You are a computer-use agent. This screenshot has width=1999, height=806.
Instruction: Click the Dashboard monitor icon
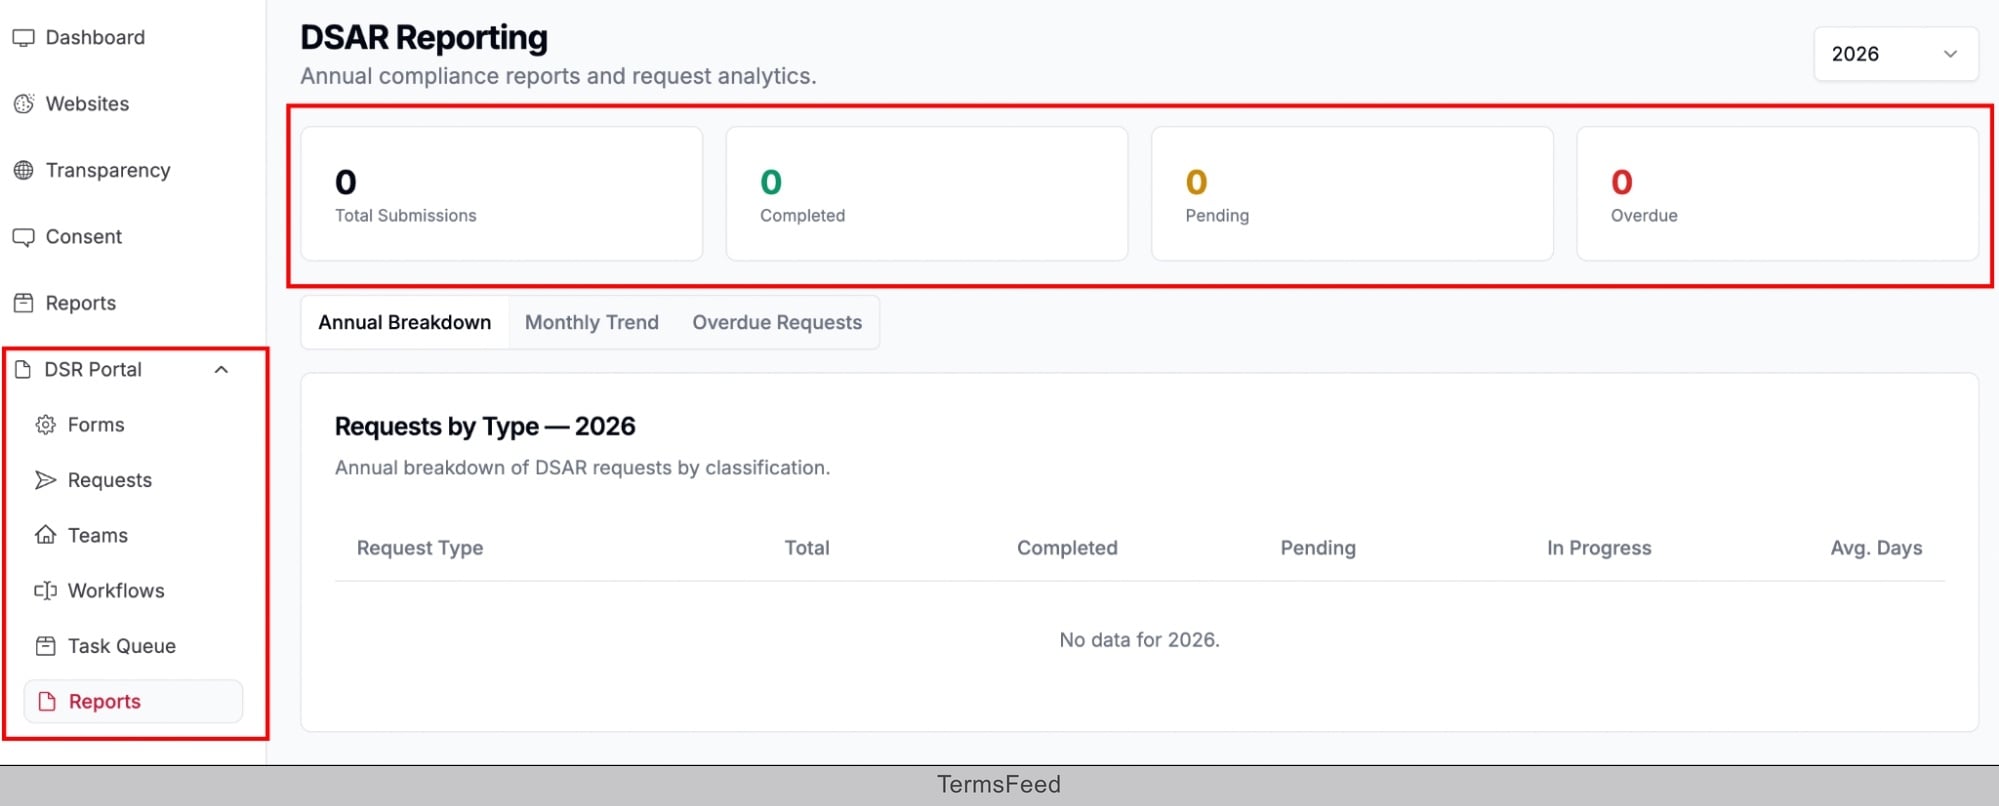coord(23,38)
